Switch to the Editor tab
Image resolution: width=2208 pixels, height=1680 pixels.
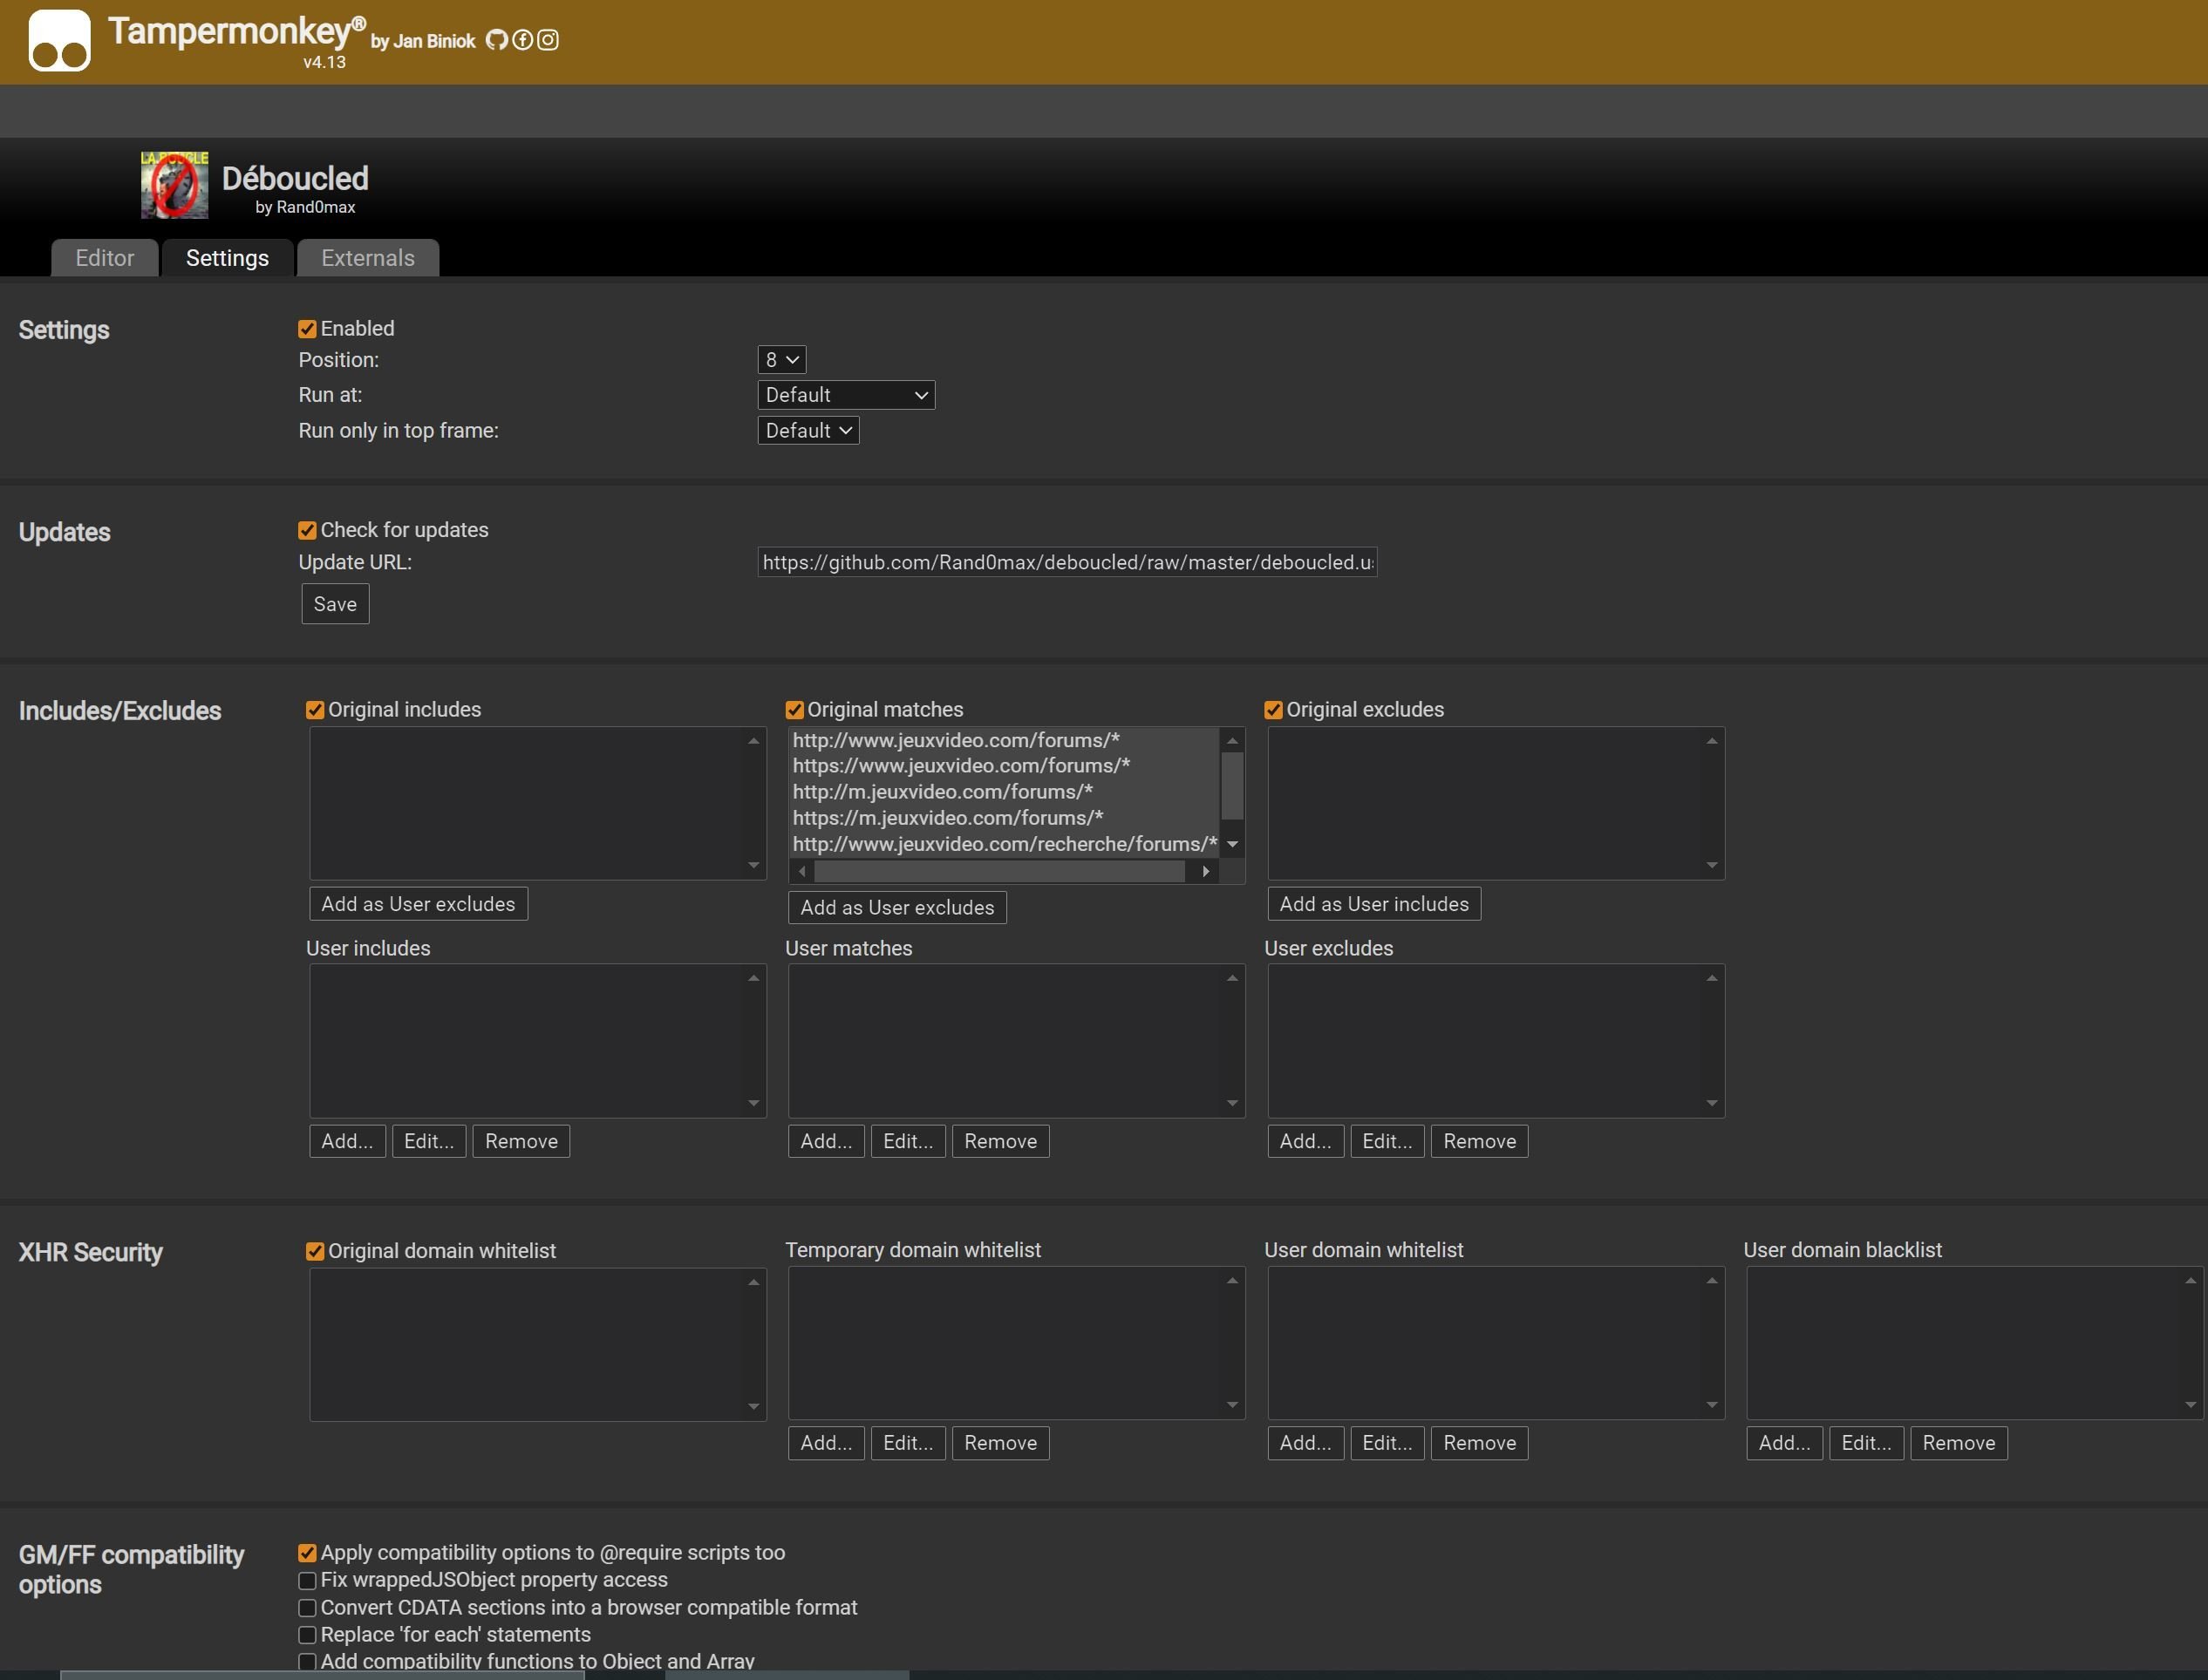(105, 258)
